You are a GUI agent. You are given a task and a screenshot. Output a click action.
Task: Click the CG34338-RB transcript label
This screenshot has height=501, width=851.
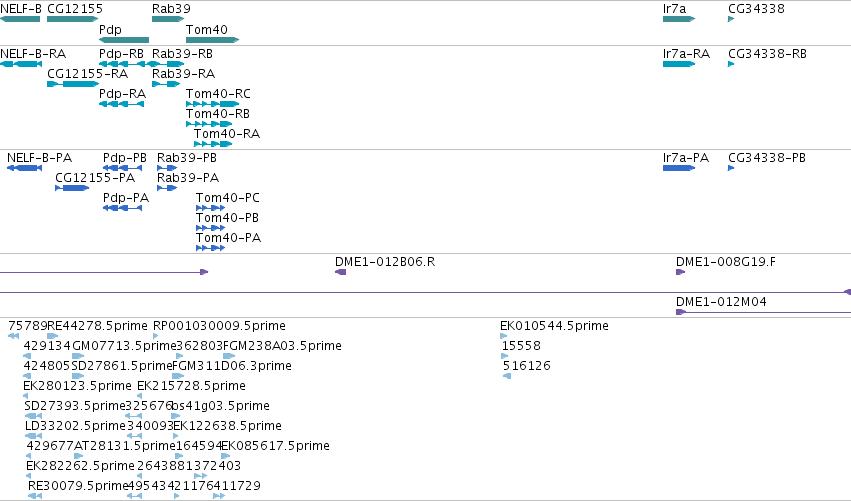(x=767, y=54)
